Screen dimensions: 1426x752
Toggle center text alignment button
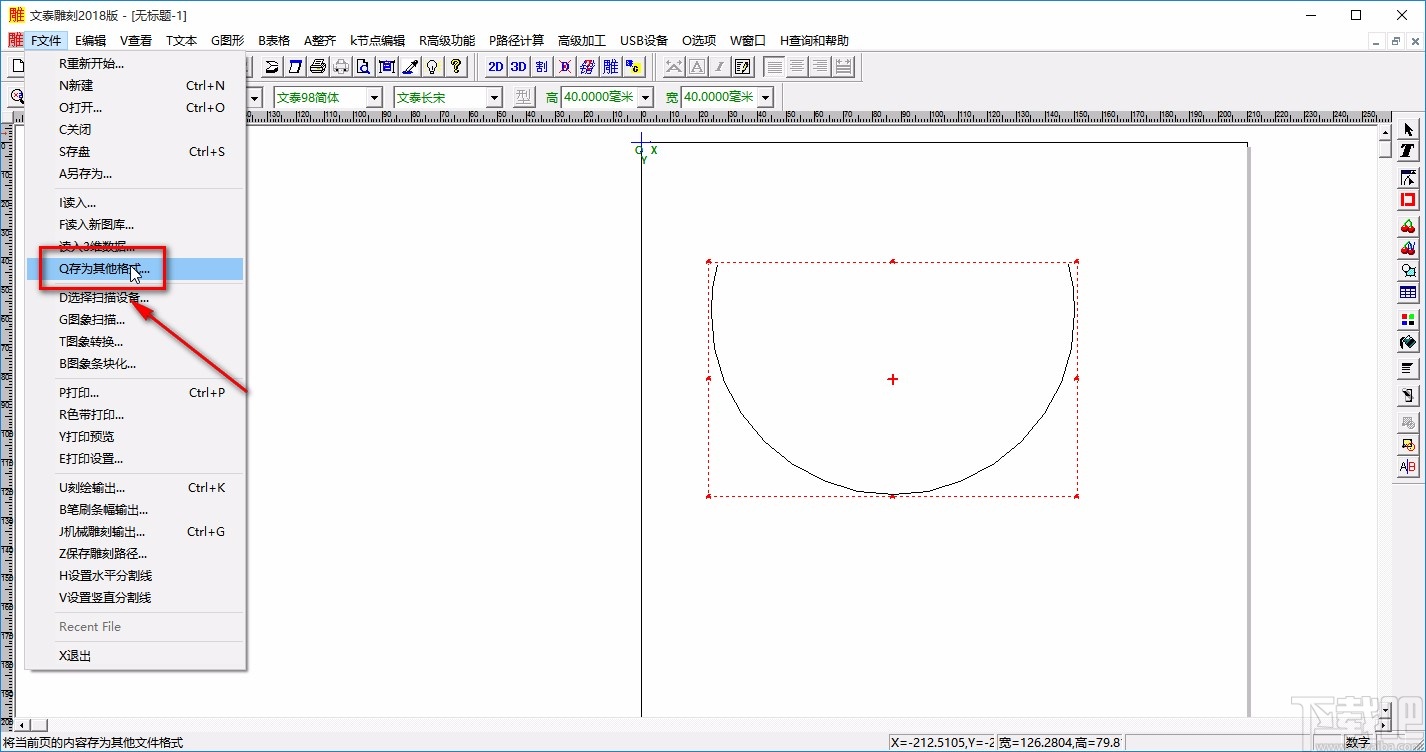pyautogui.click(x=797, y=67)
